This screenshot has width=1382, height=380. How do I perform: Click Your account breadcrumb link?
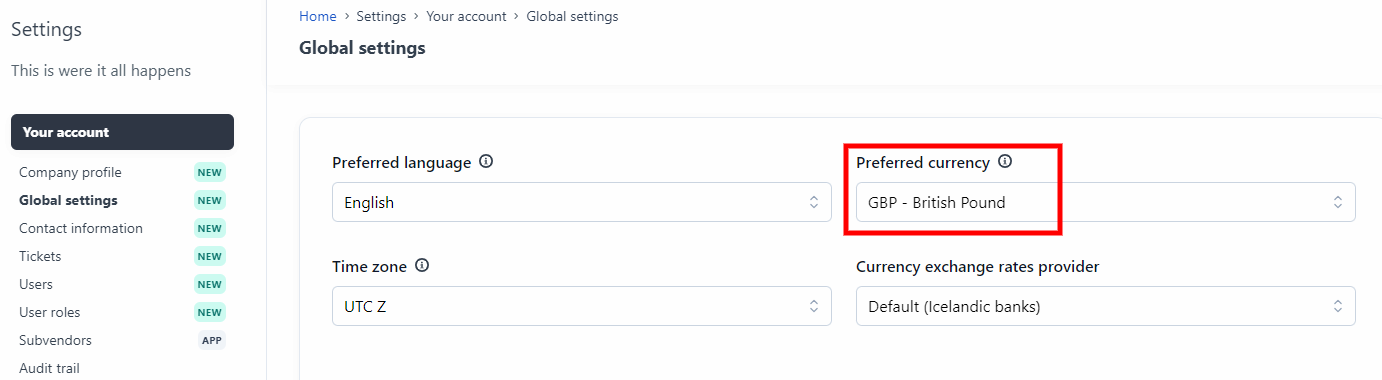pyautogui.click(x=466, y=16)
